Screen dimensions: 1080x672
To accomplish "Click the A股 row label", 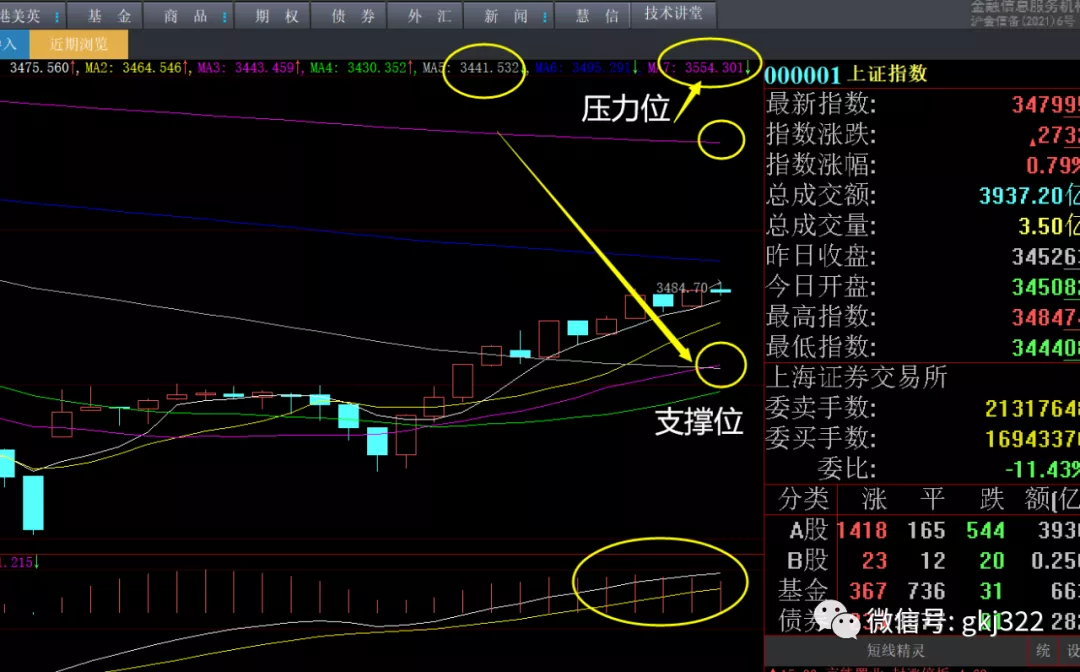I will tap(809, 529).
